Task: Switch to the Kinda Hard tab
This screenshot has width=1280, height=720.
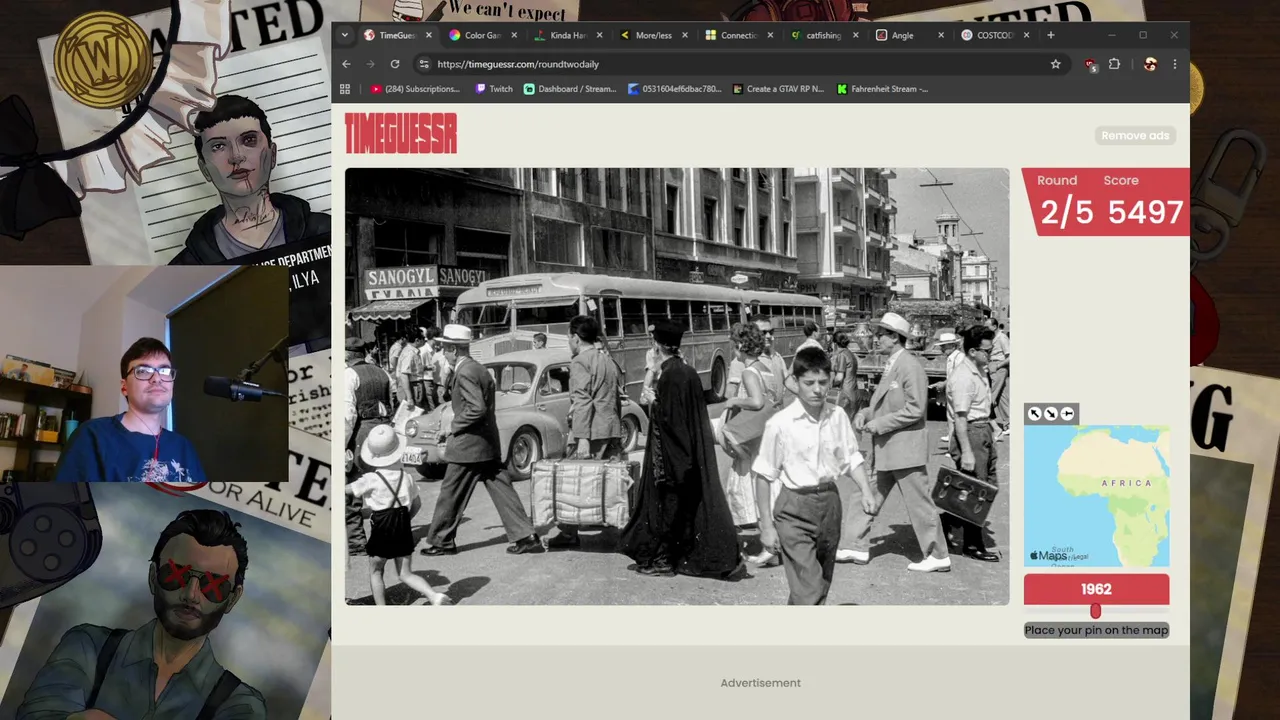Action: click(x=568, y=35)
